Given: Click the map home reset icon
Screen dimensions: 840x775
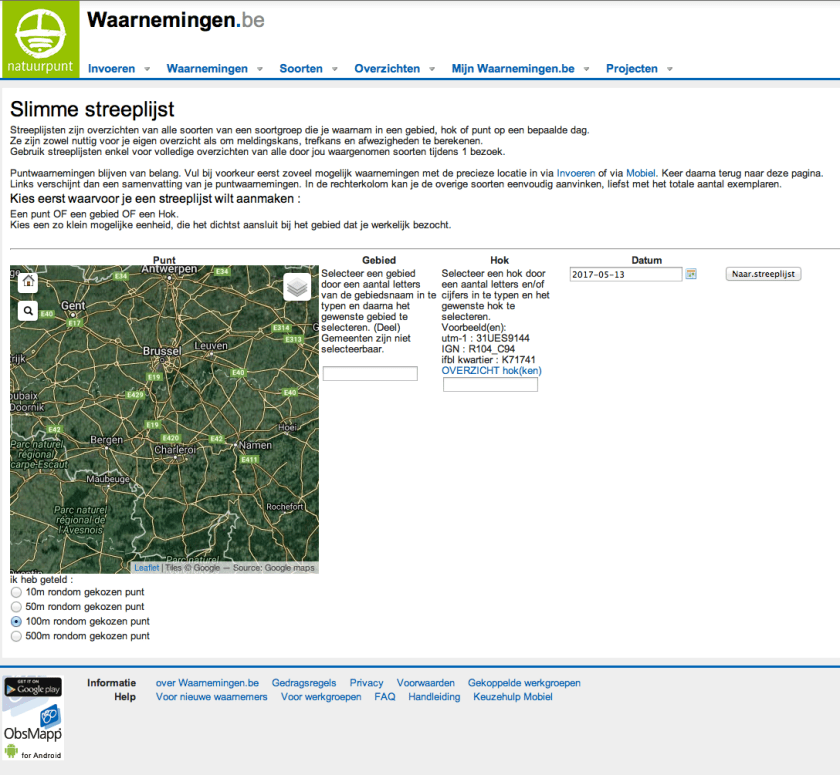Looking at the screenshot, I should tap(28, 281).
